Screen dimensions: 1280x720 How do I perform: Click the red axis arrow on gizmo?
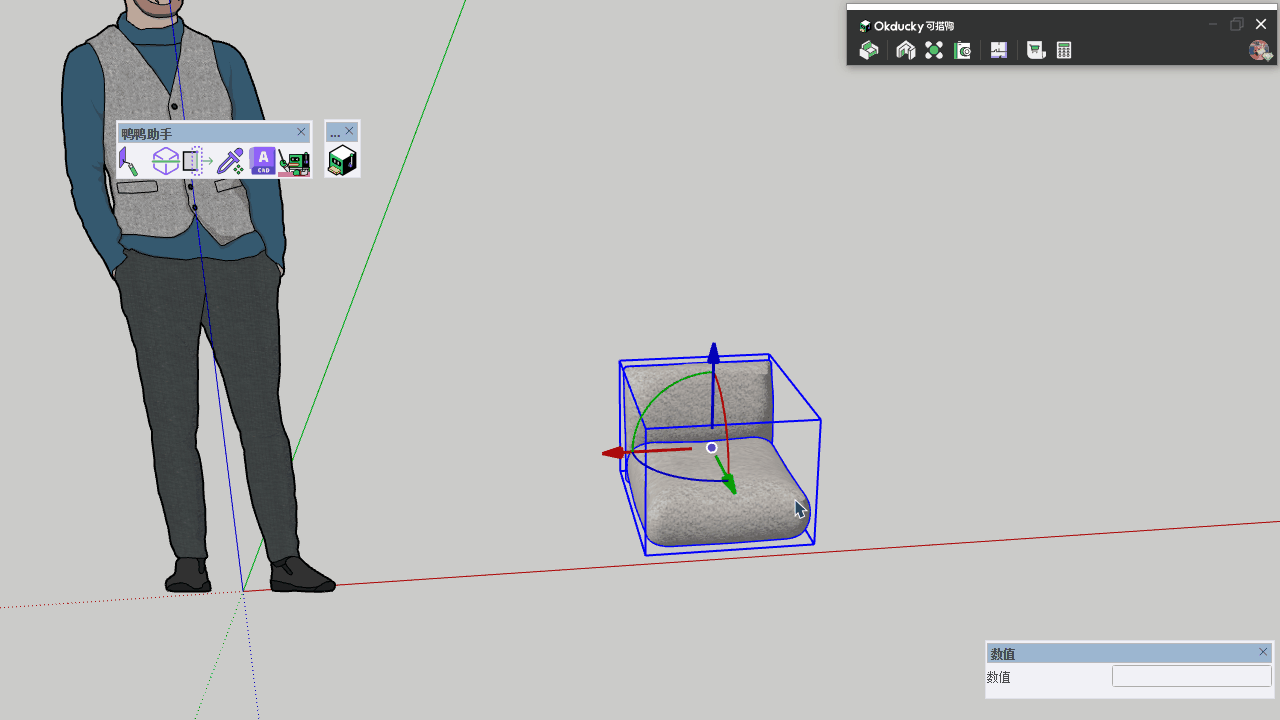612,453
